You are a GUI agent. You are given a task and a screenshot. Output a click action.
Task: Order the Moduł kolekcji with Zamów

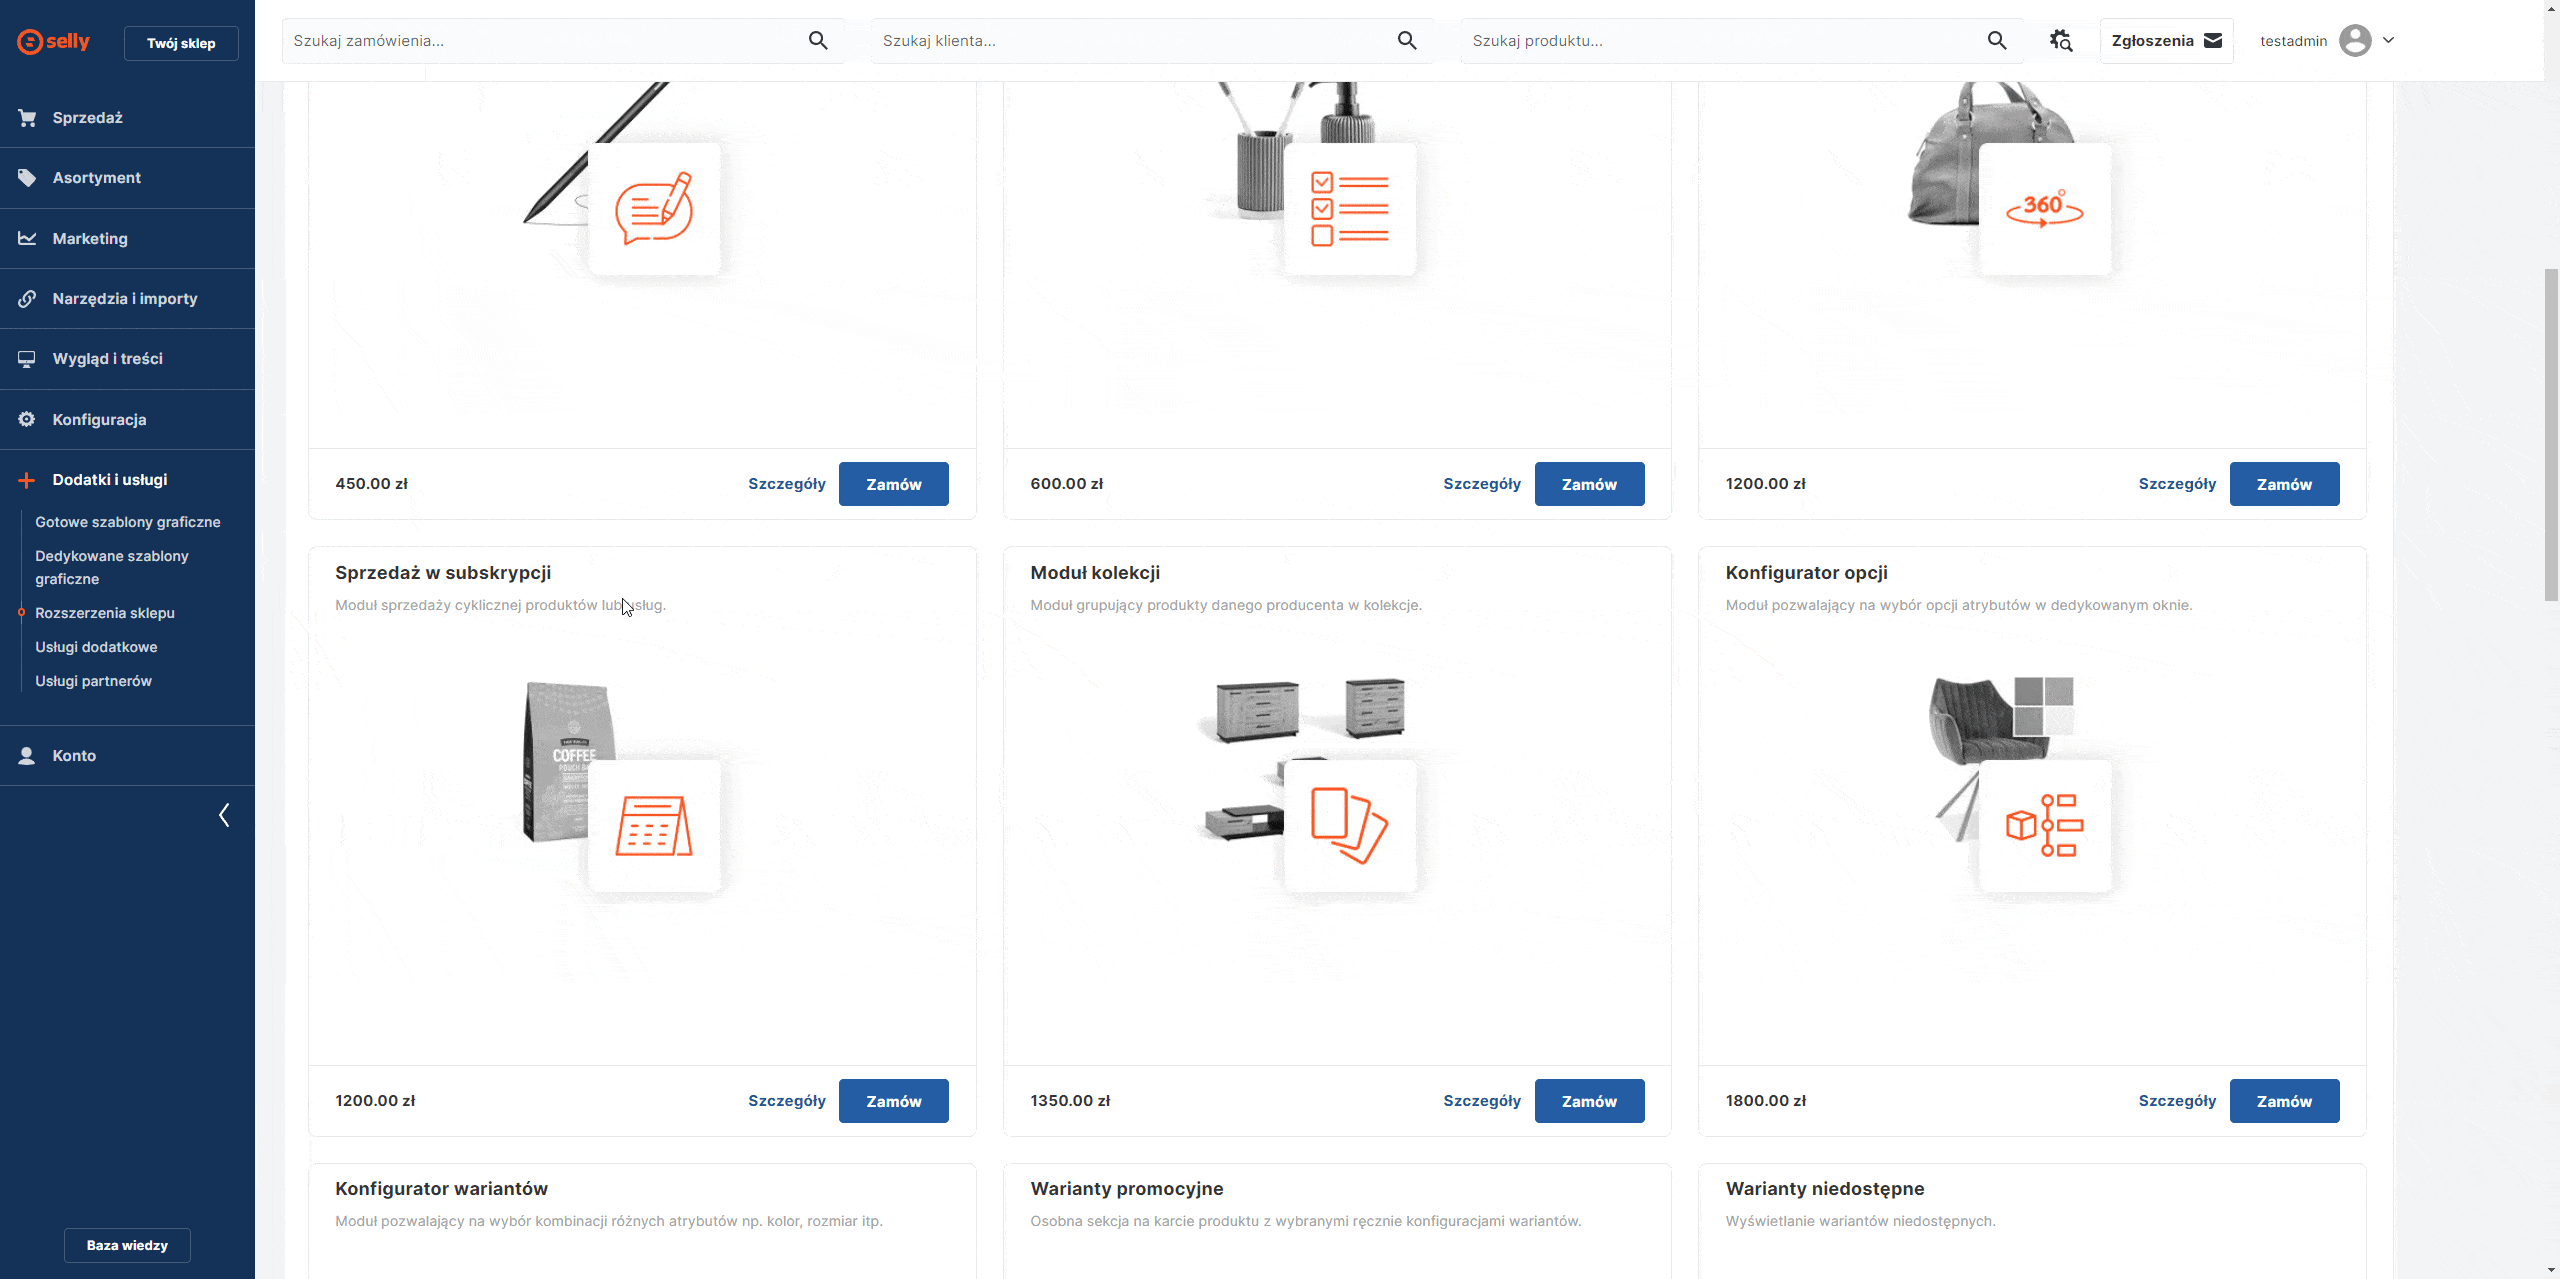pyautogui.click(x=1588, y=1101)
